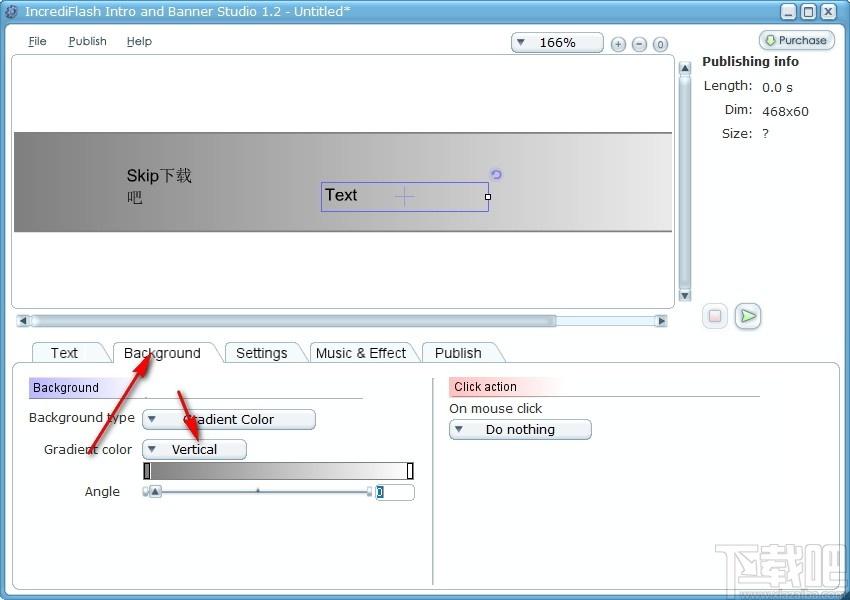This screenshot has height=600, width=850.
Task: Click the Text box resize handle
Action: click(488, 197)
